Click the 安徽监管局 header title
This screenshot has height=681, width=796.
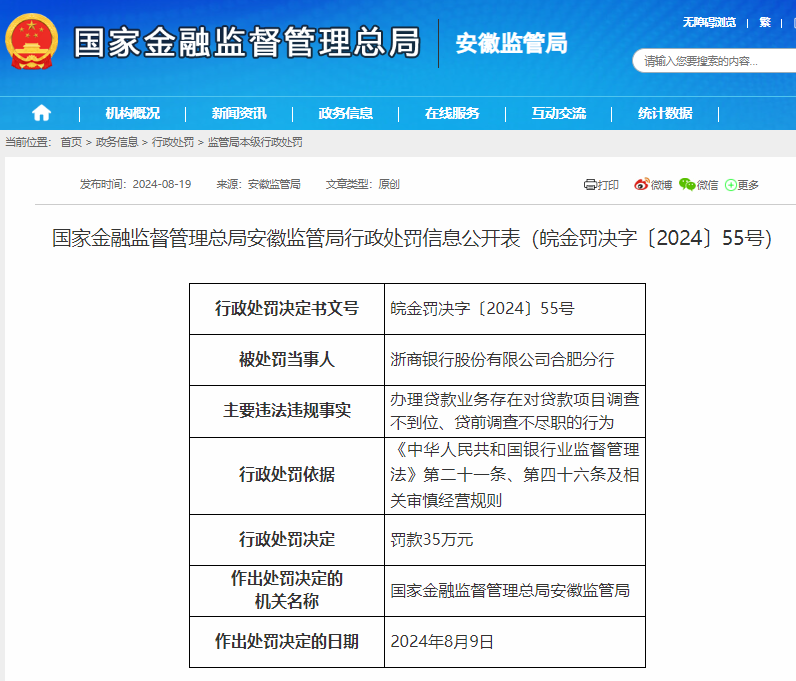511,43
